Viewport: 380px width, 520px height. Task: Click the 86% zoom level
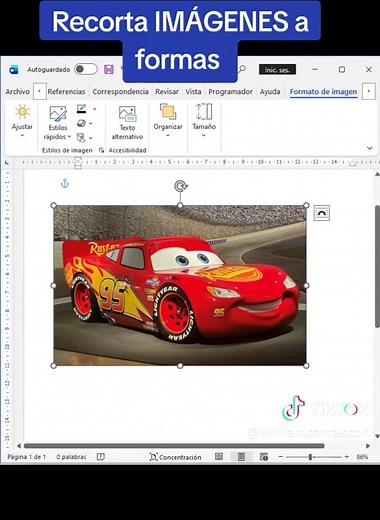tap(362, 457)
